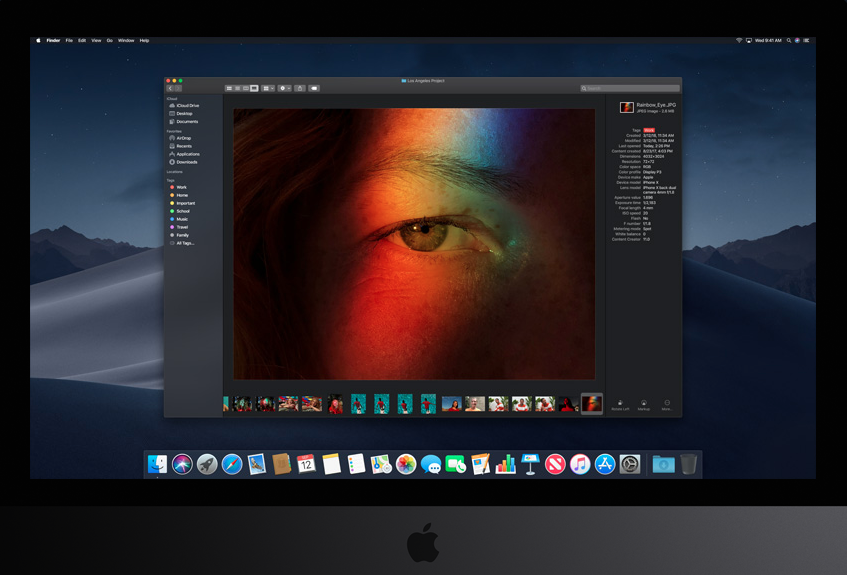Click the Markup icon
The height and width of the screenshot is (575, 847).
pos(643,403)
